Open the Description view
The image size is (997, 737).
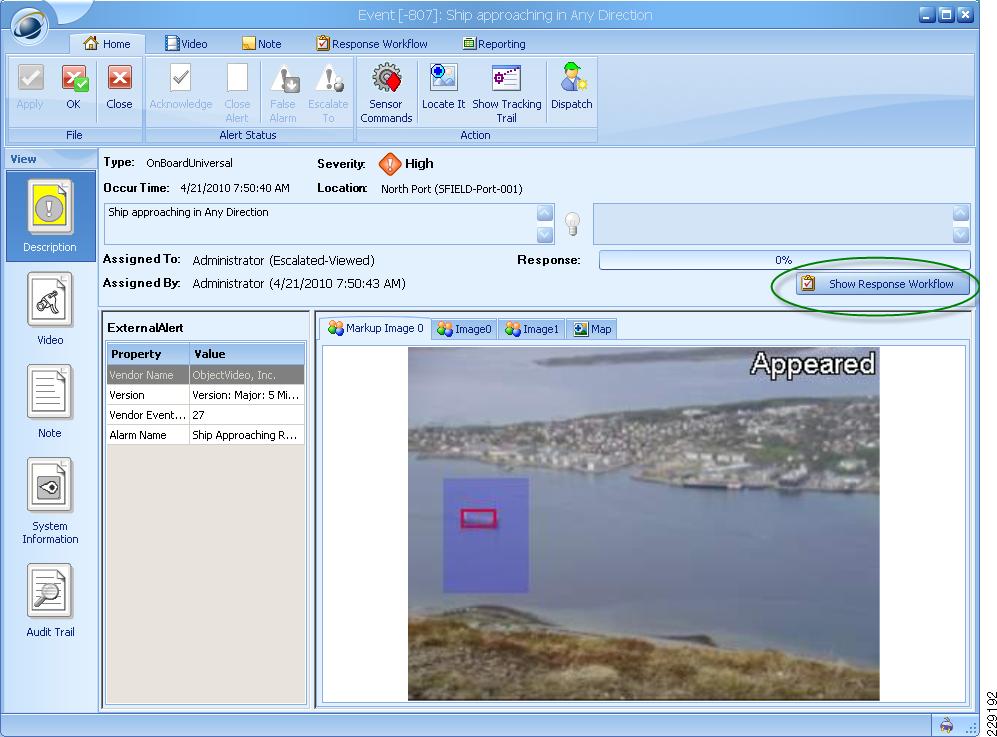[x=50, y=216]
